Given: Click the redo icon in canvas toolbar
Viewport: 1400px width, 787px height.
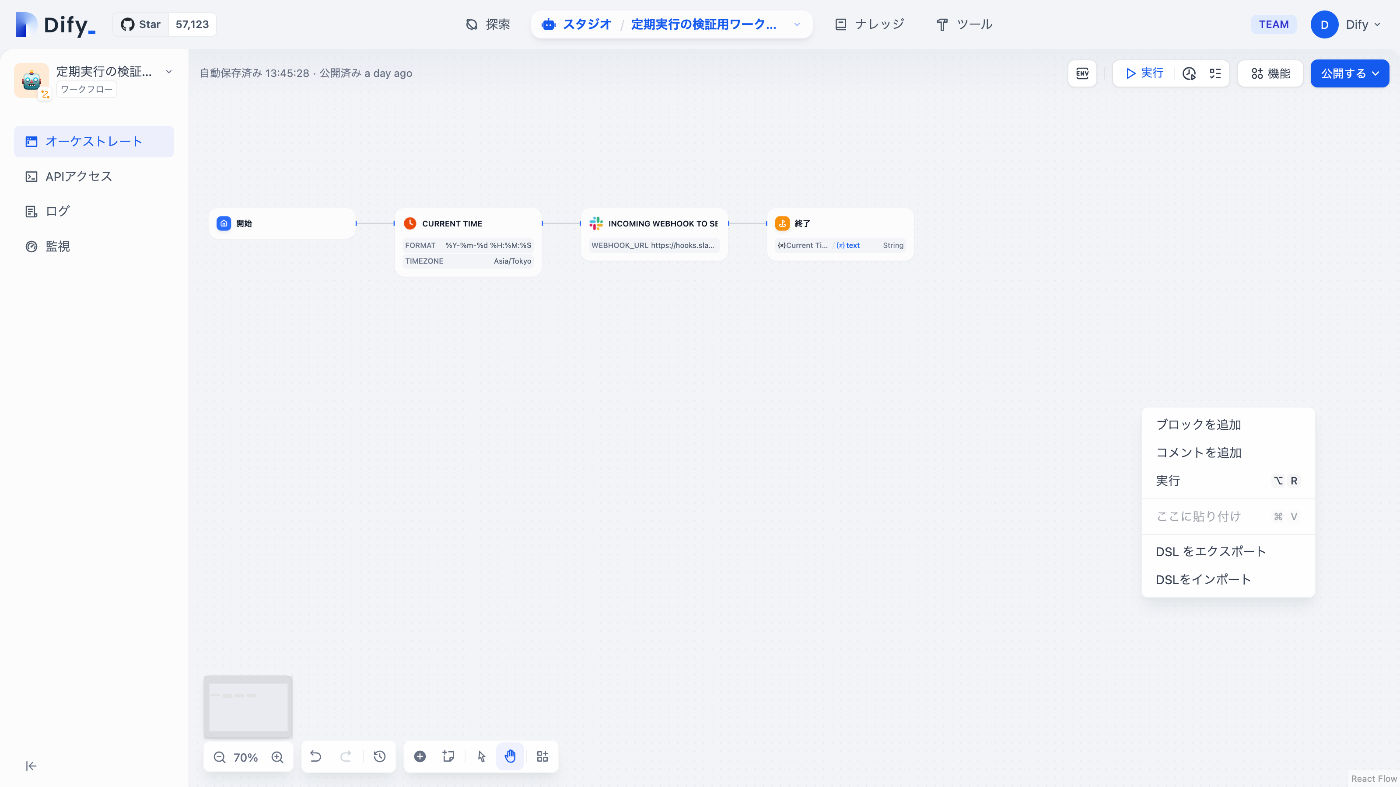Looking at the screenshot, I should (x=345, y=757).
